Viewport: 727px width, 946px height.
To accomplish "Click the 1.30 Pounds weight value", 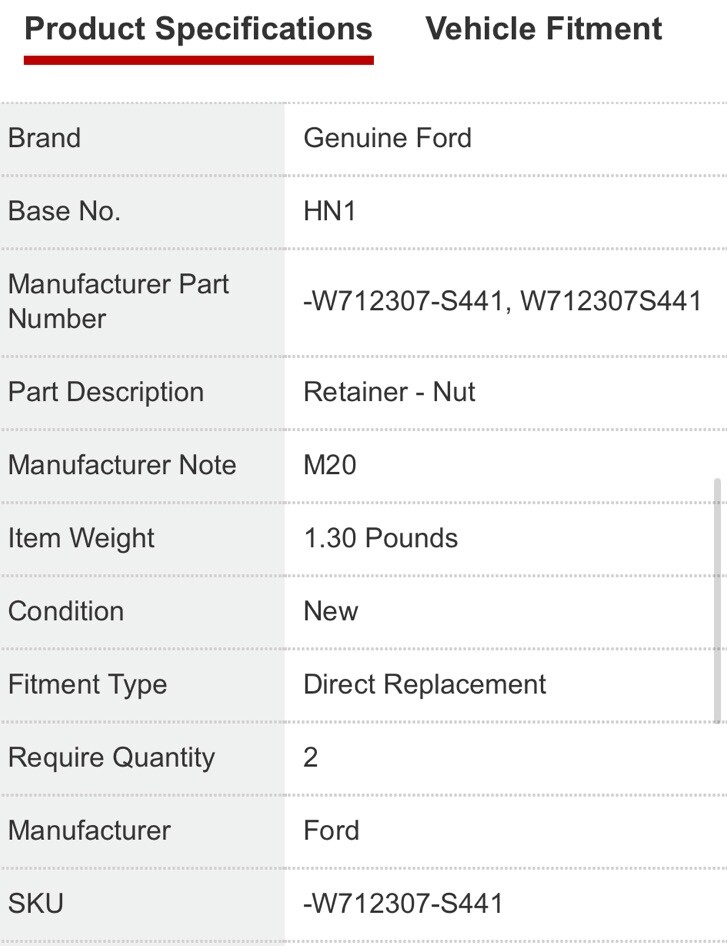I will point(380,538).
